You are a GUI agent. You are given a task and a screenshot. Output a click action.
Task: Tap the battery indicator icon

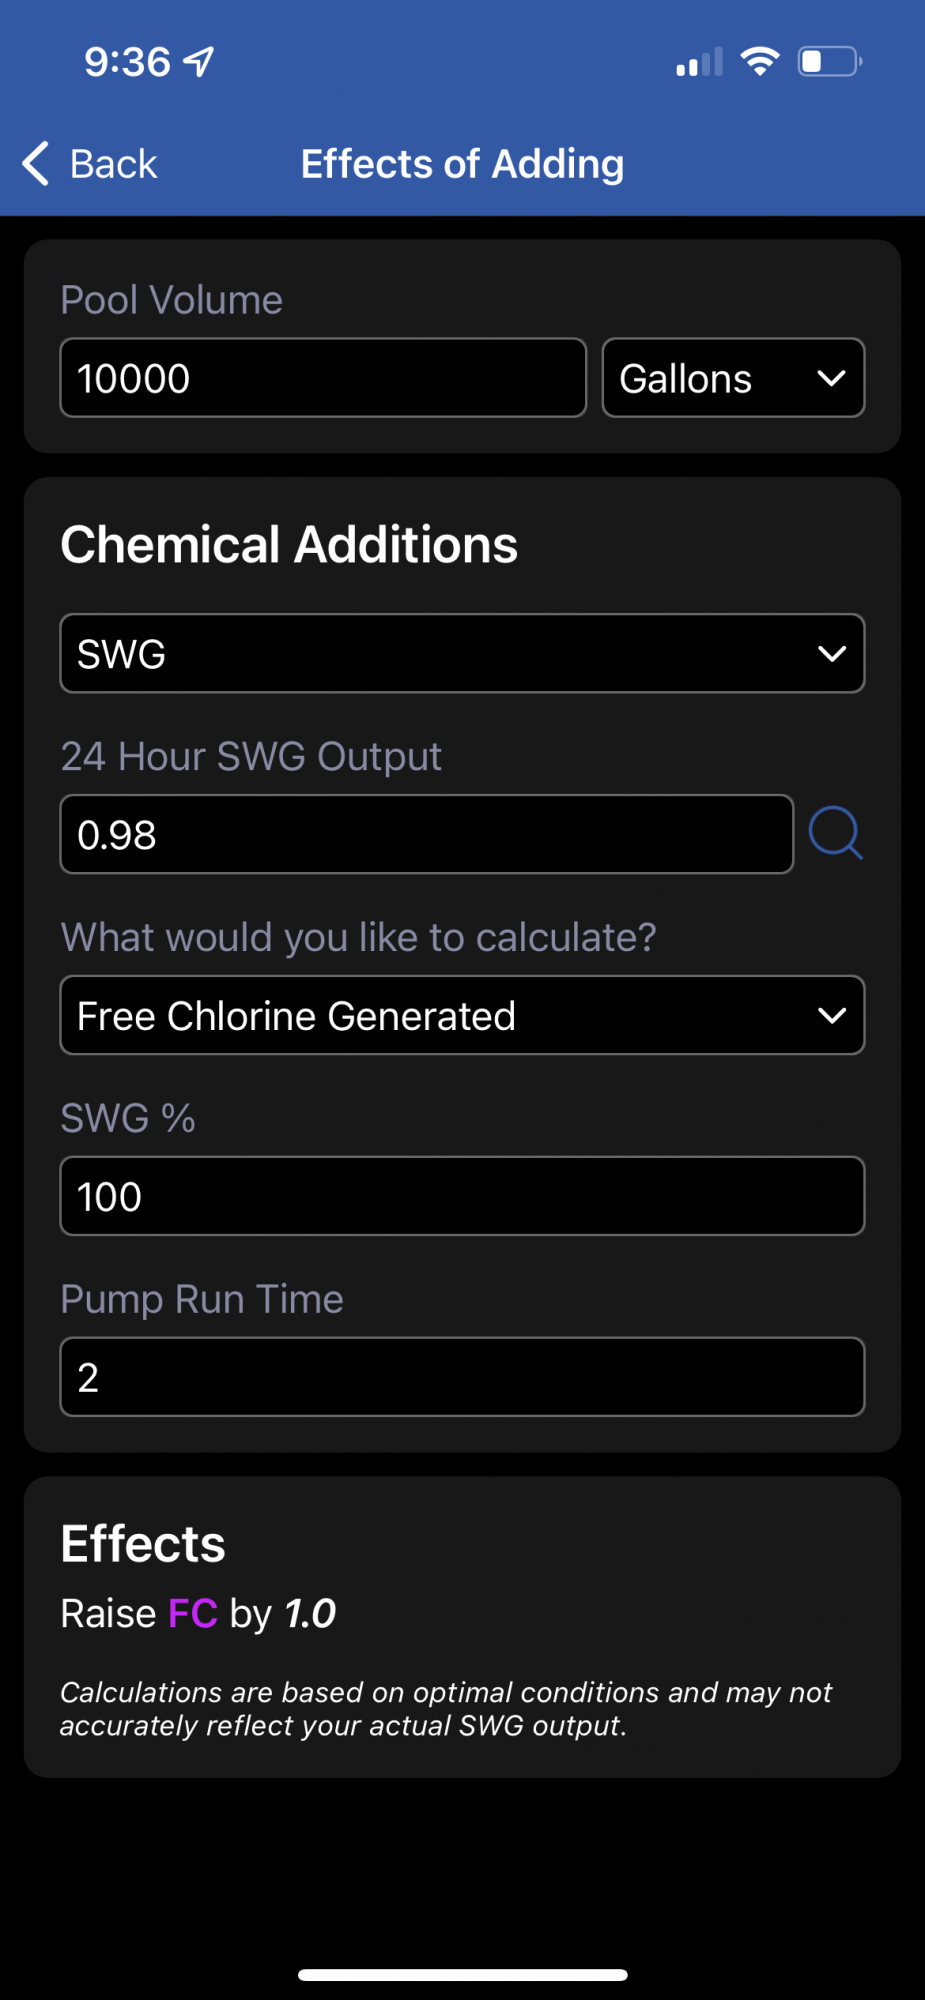tap(830, 62)
